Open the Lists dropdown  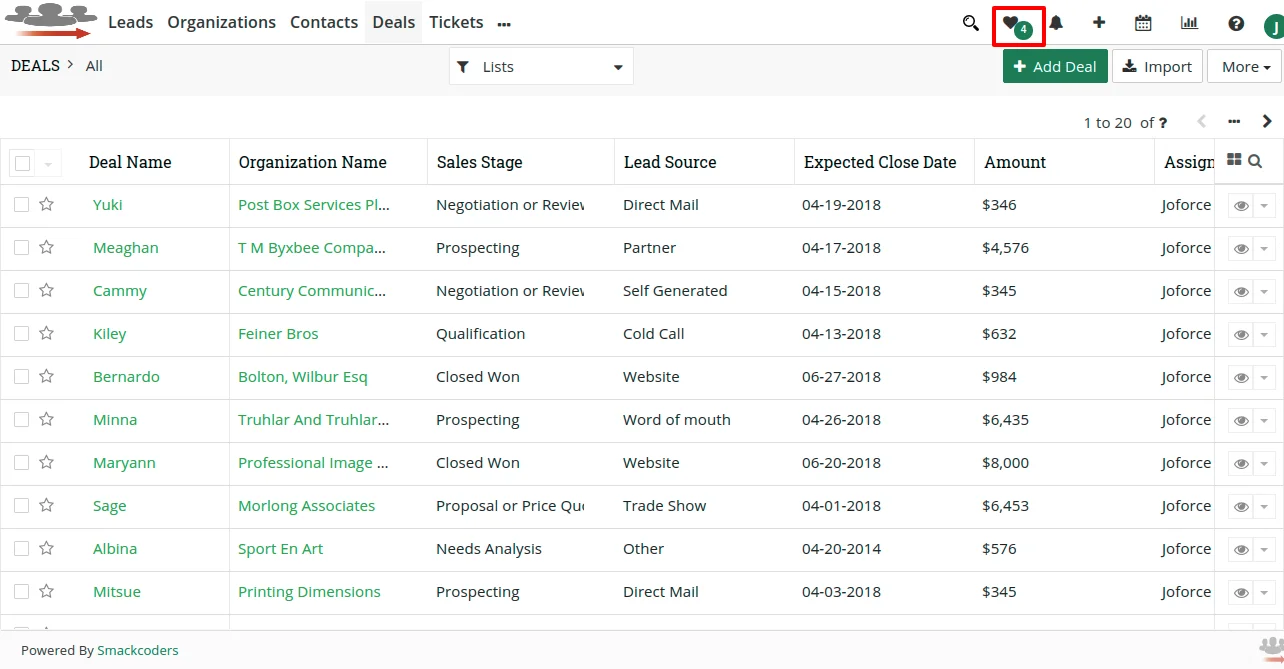pos(540,66)
